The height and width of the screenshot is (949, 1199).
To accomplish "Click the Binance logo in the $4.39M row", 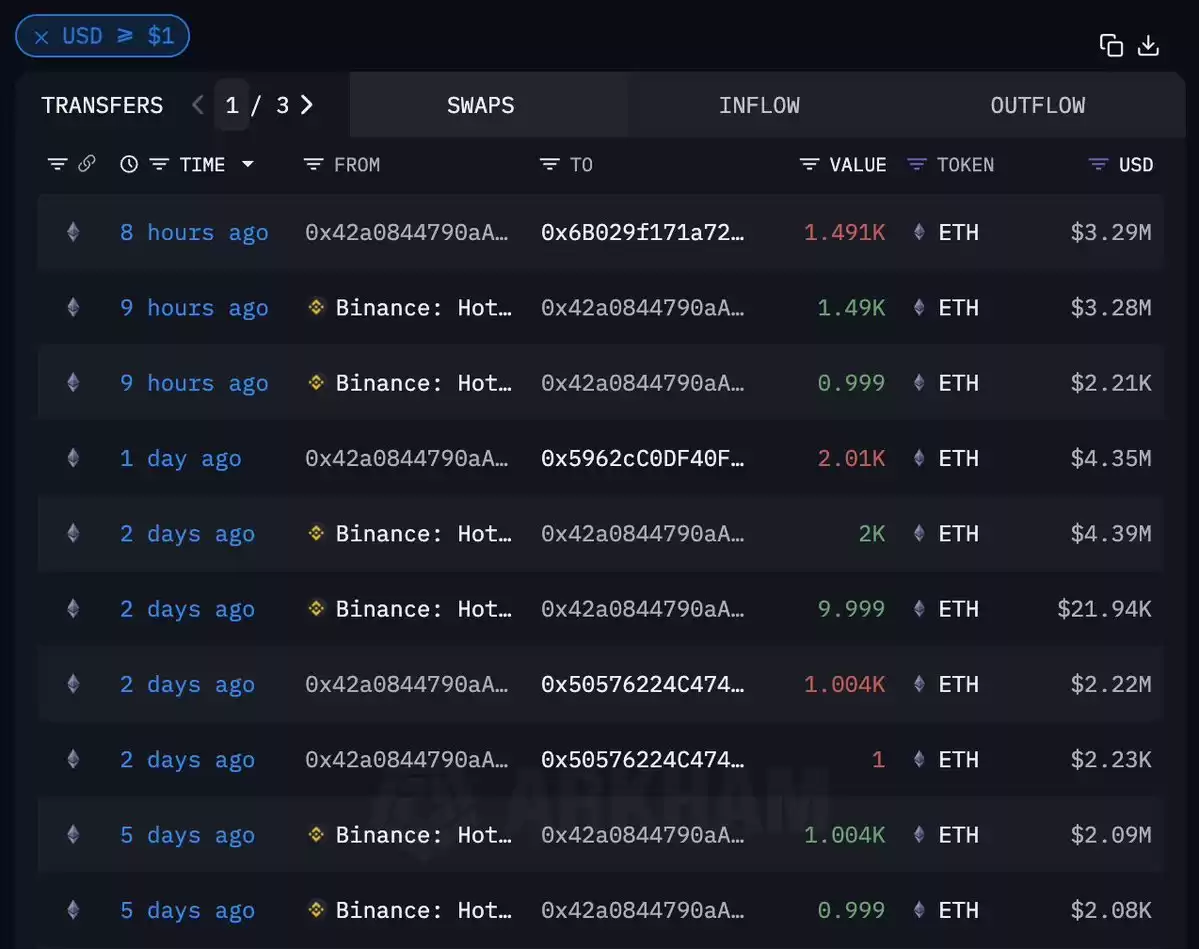I will click(316, 533).
